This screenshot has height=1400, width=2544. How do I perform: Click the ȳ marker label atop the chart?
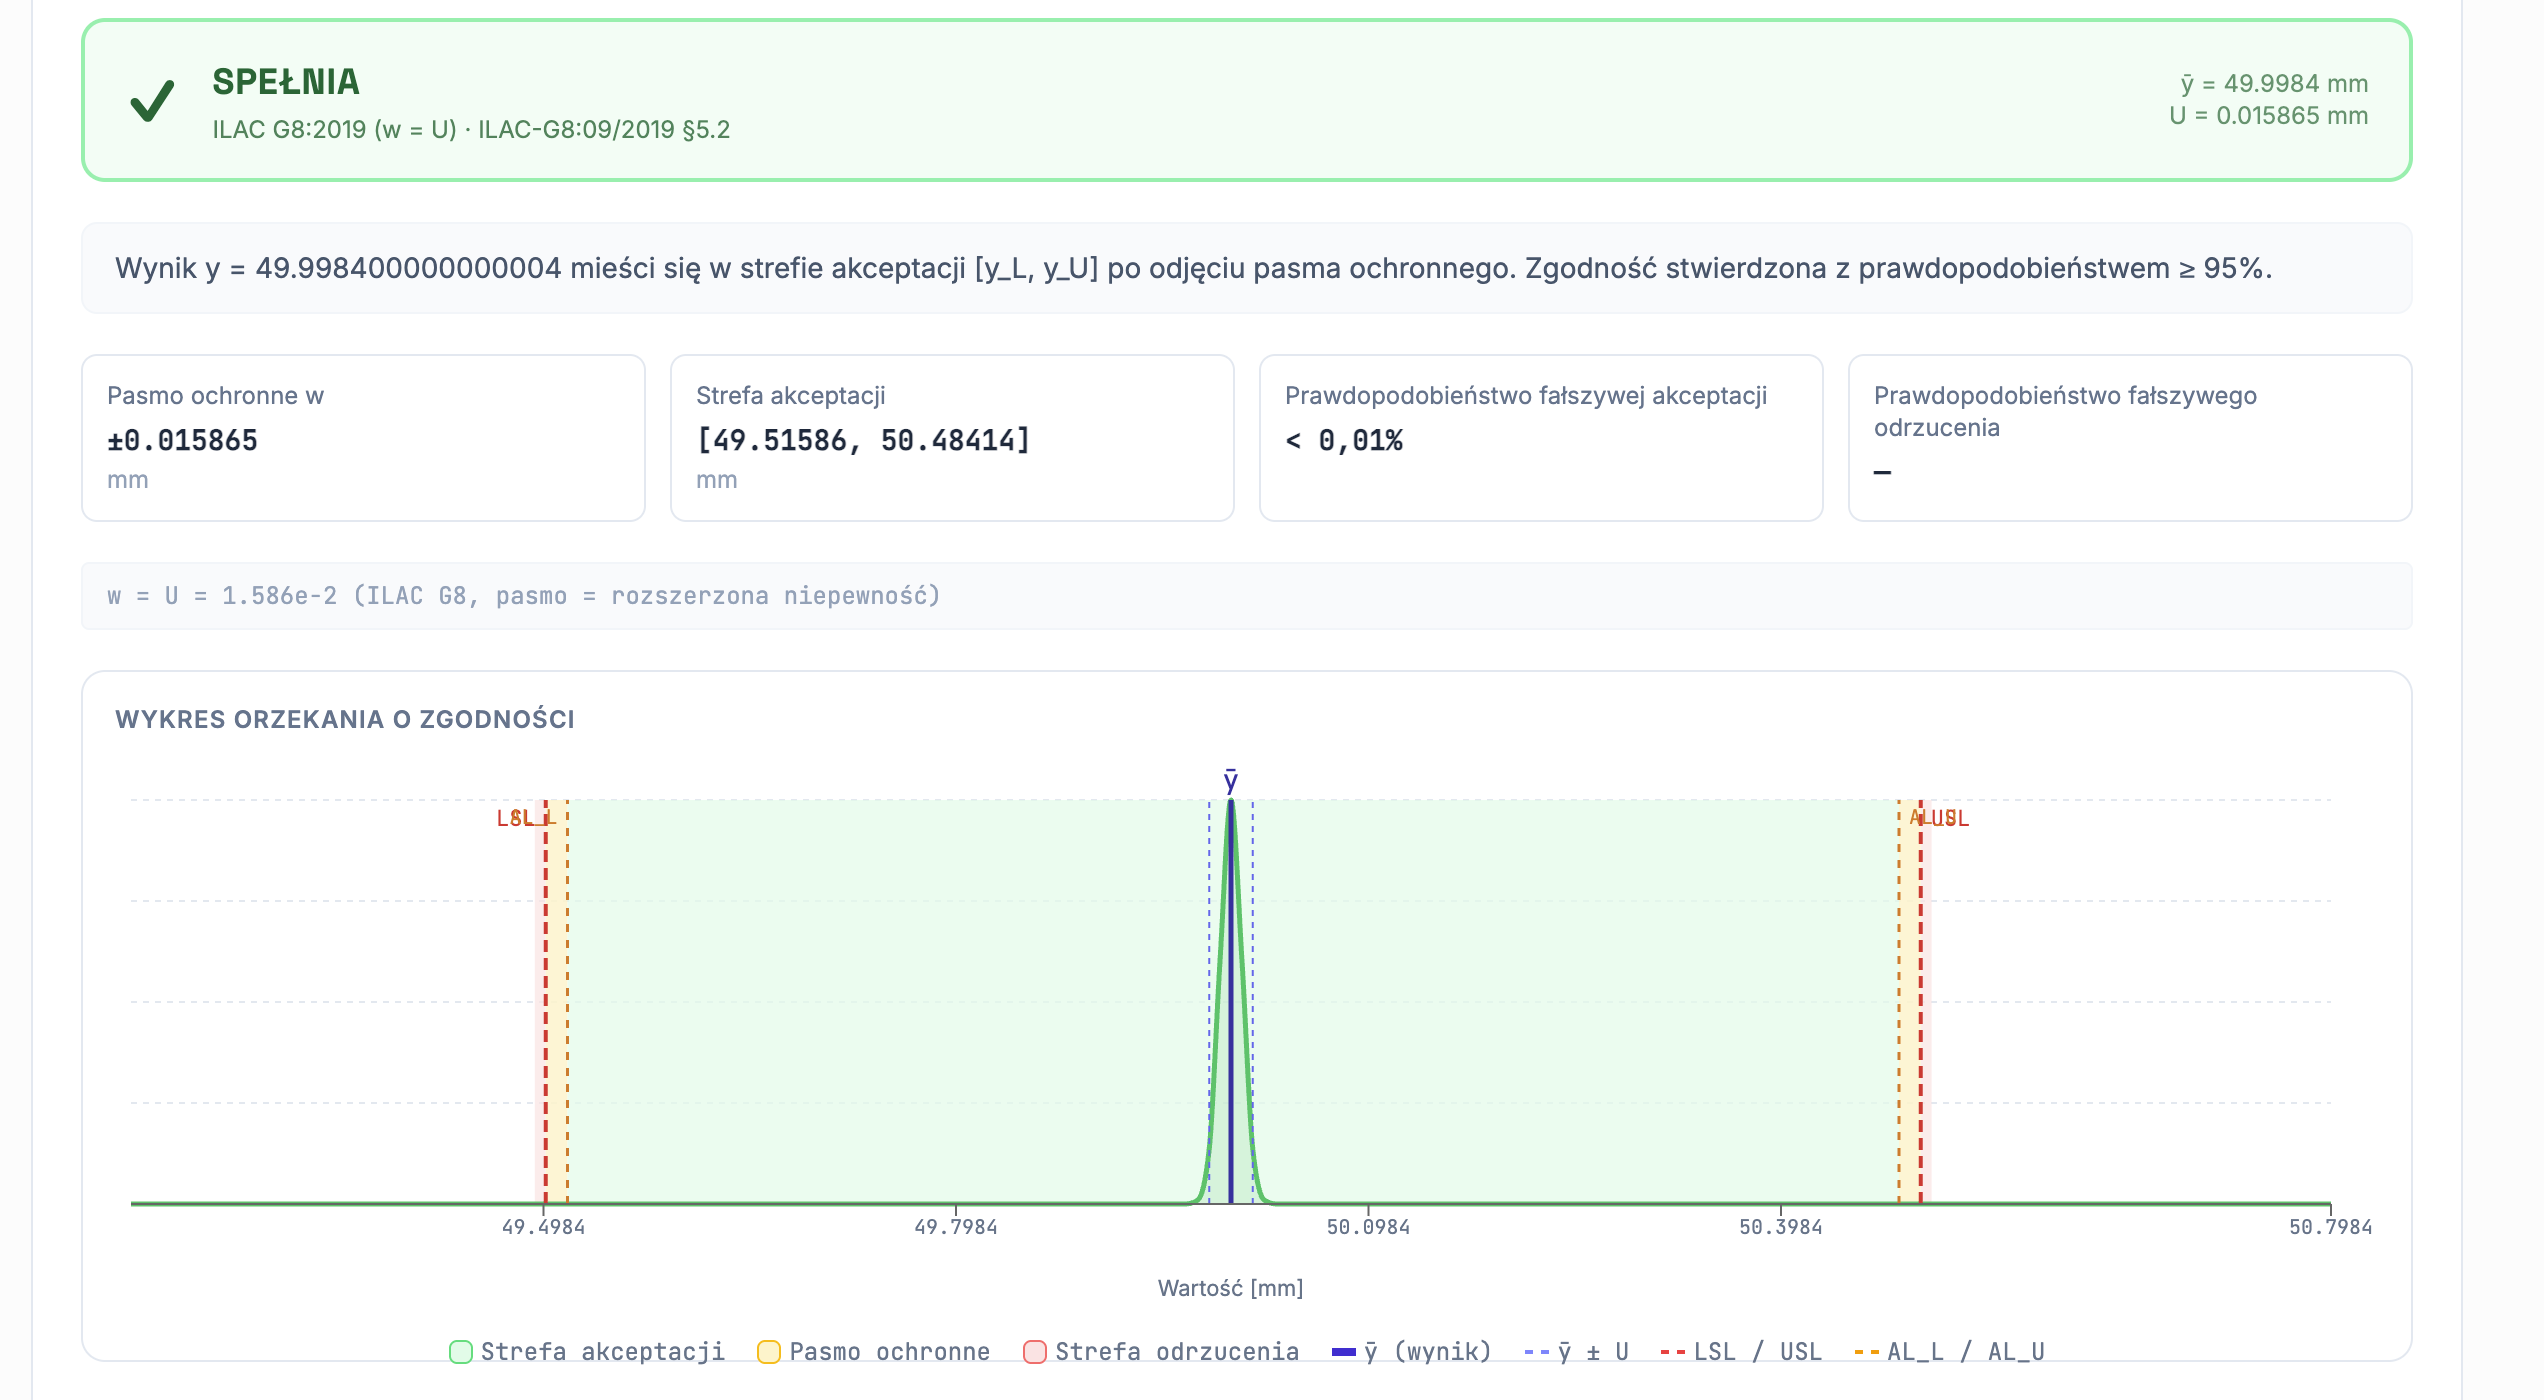1231,780
